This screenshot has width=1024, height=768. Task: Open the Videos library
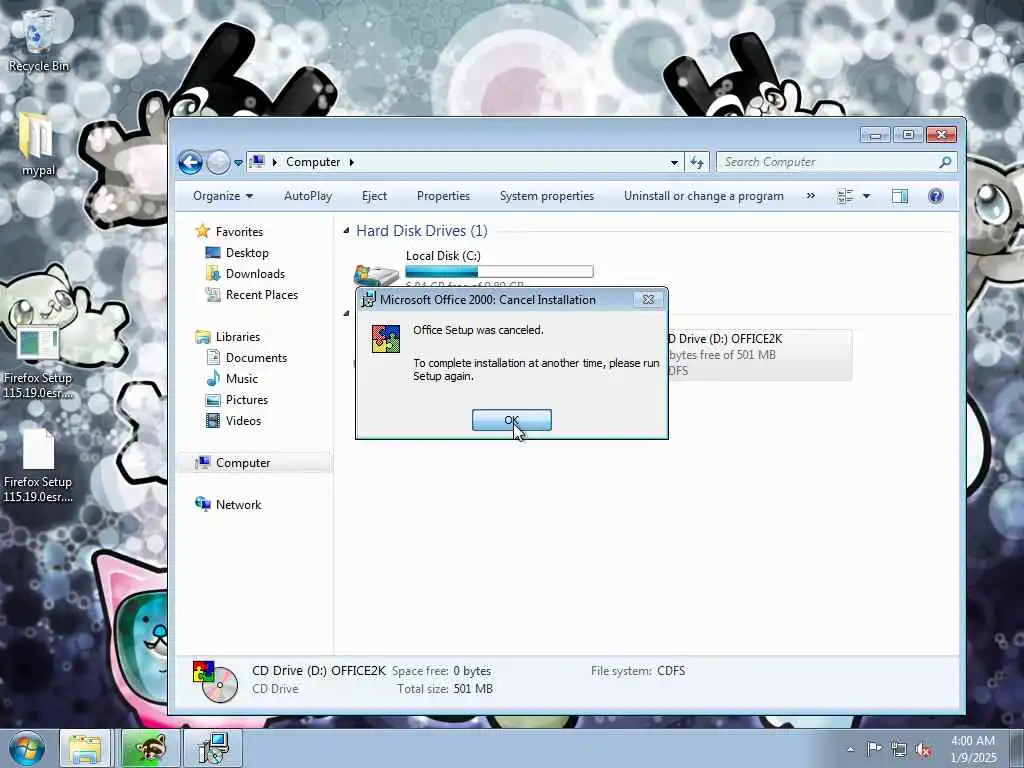click(243, 421)
